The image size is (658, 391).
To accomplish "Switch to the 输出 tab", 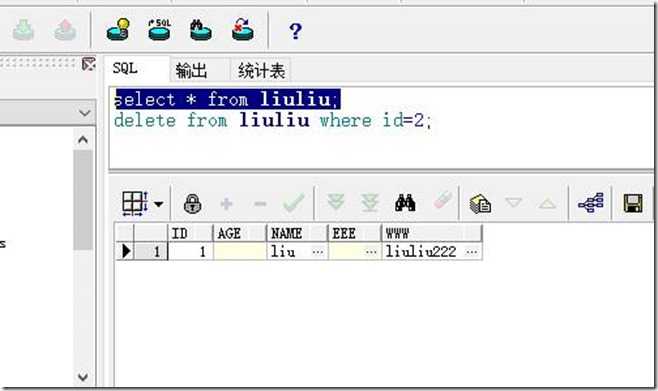I will point(191,70).
